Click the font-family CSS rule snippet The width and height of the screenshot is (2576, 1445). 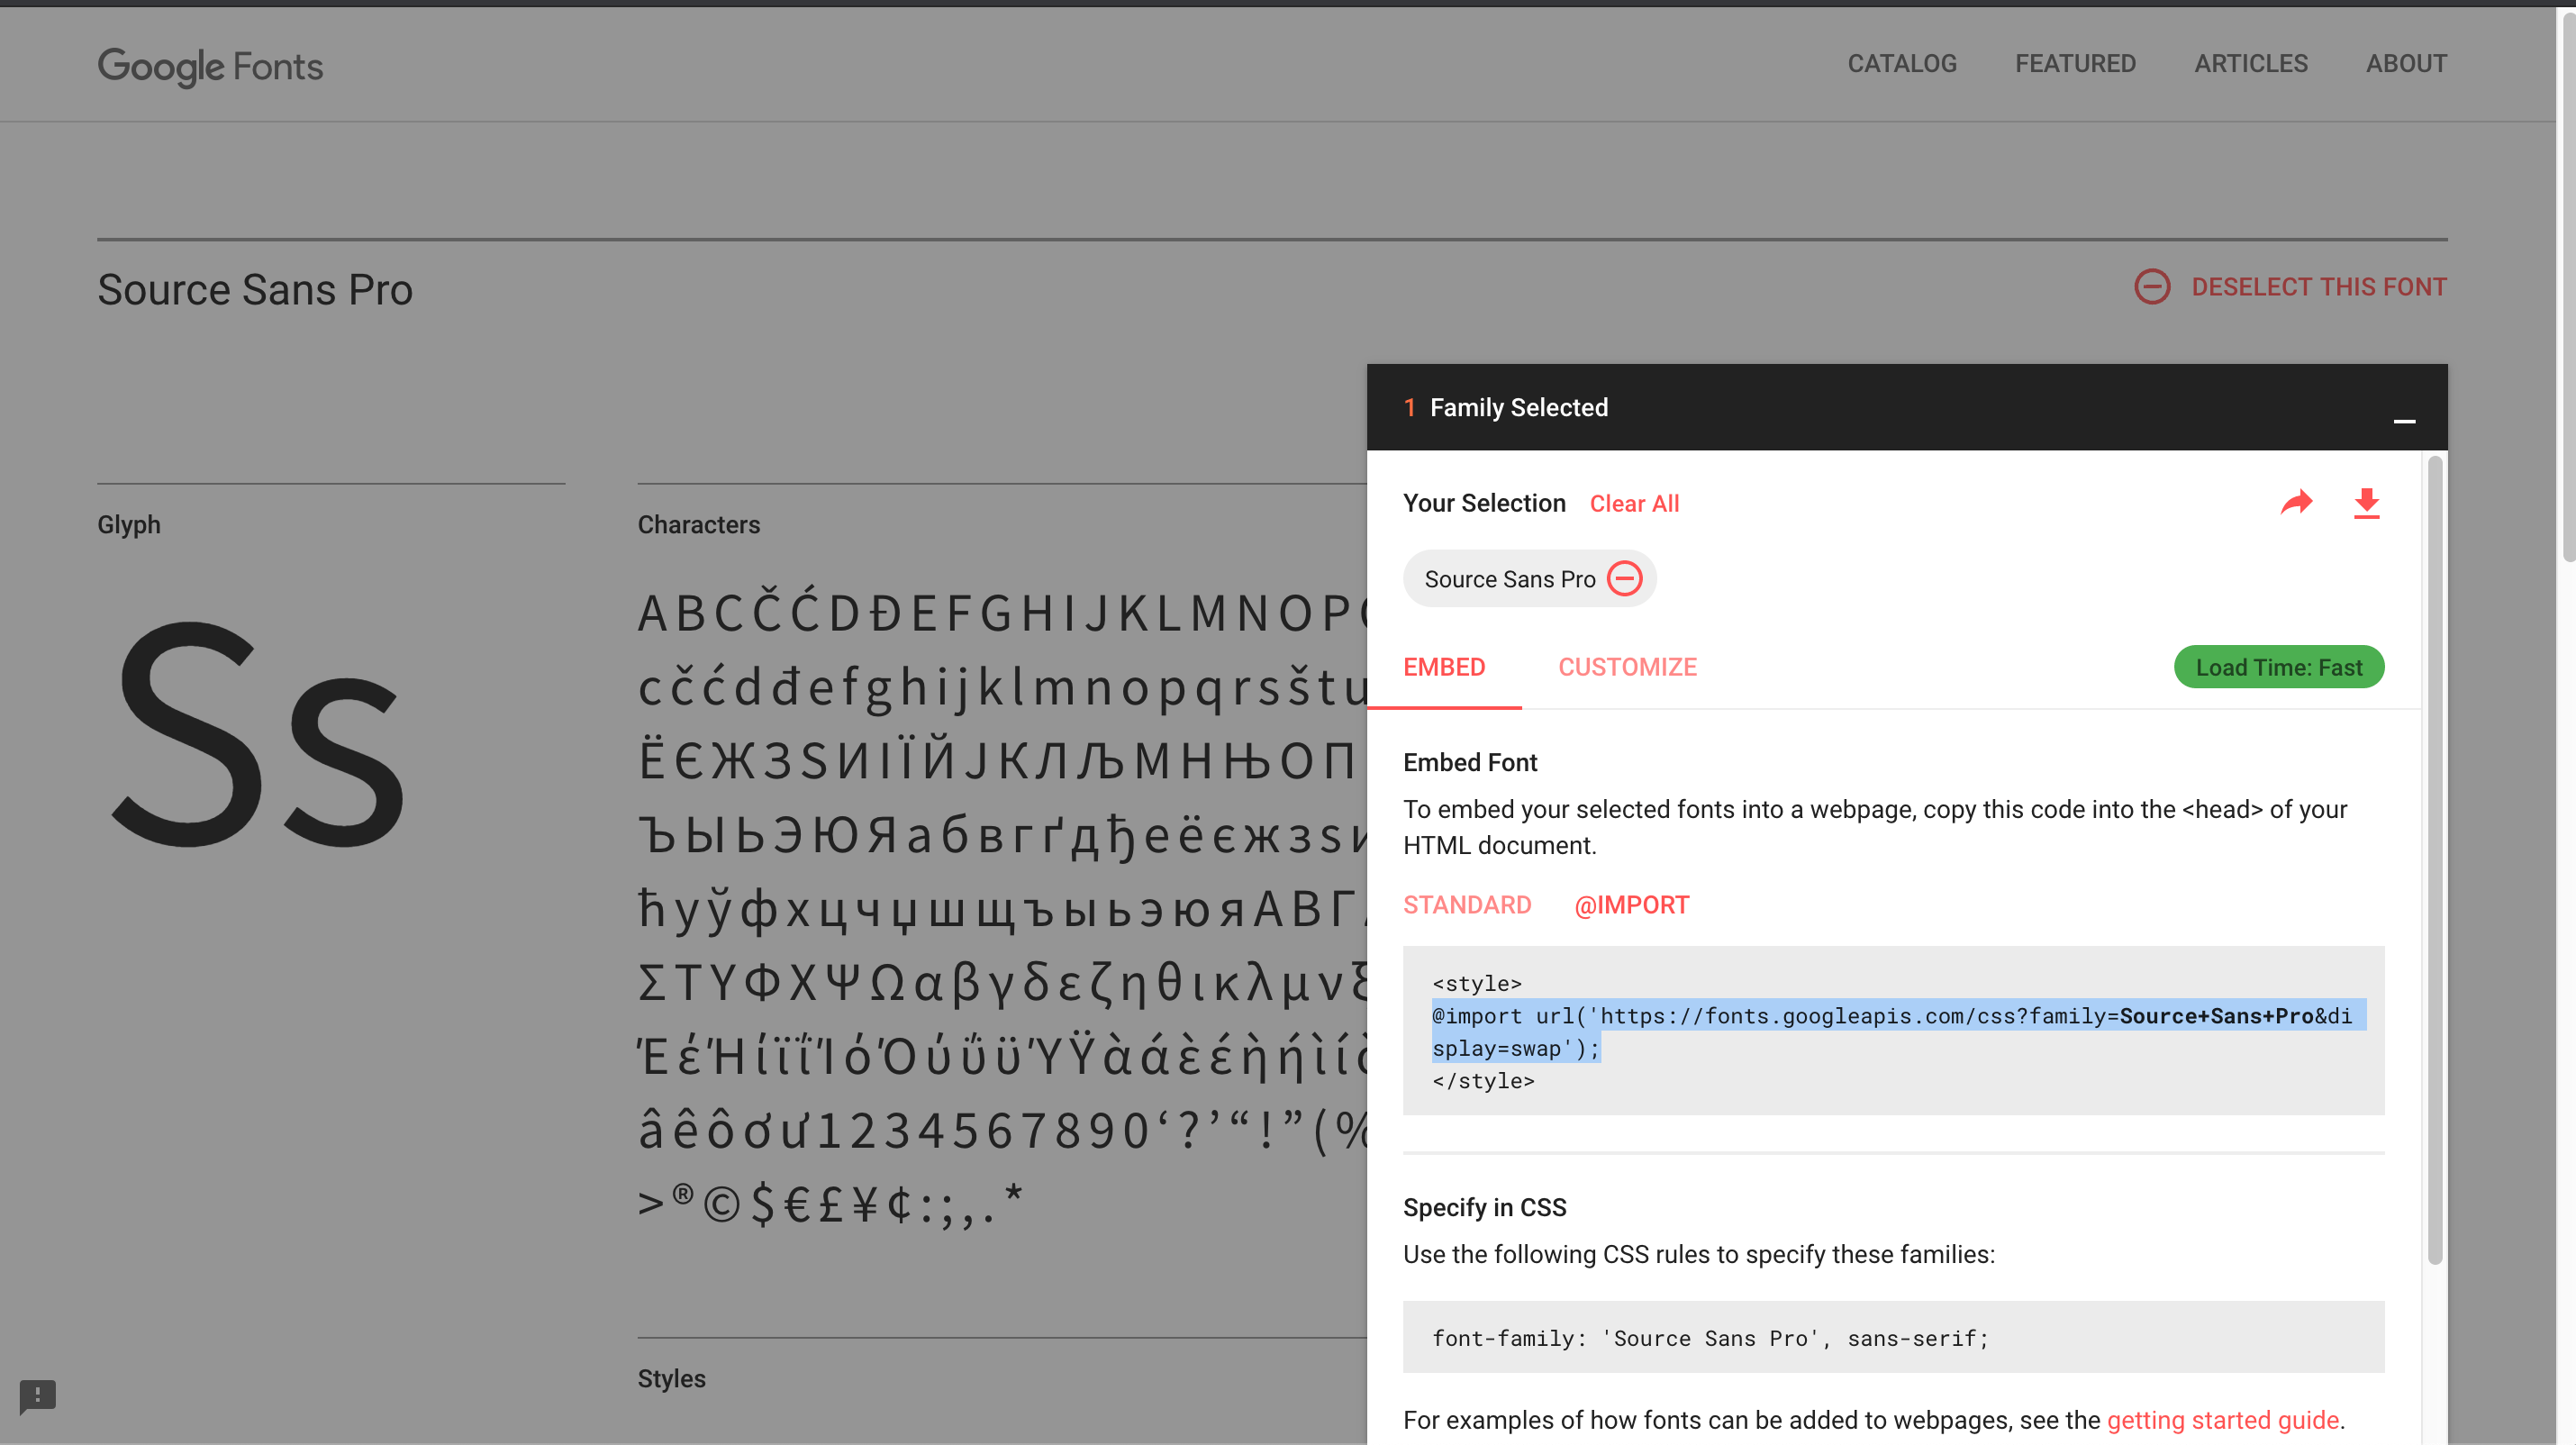click(1892, 1337)
